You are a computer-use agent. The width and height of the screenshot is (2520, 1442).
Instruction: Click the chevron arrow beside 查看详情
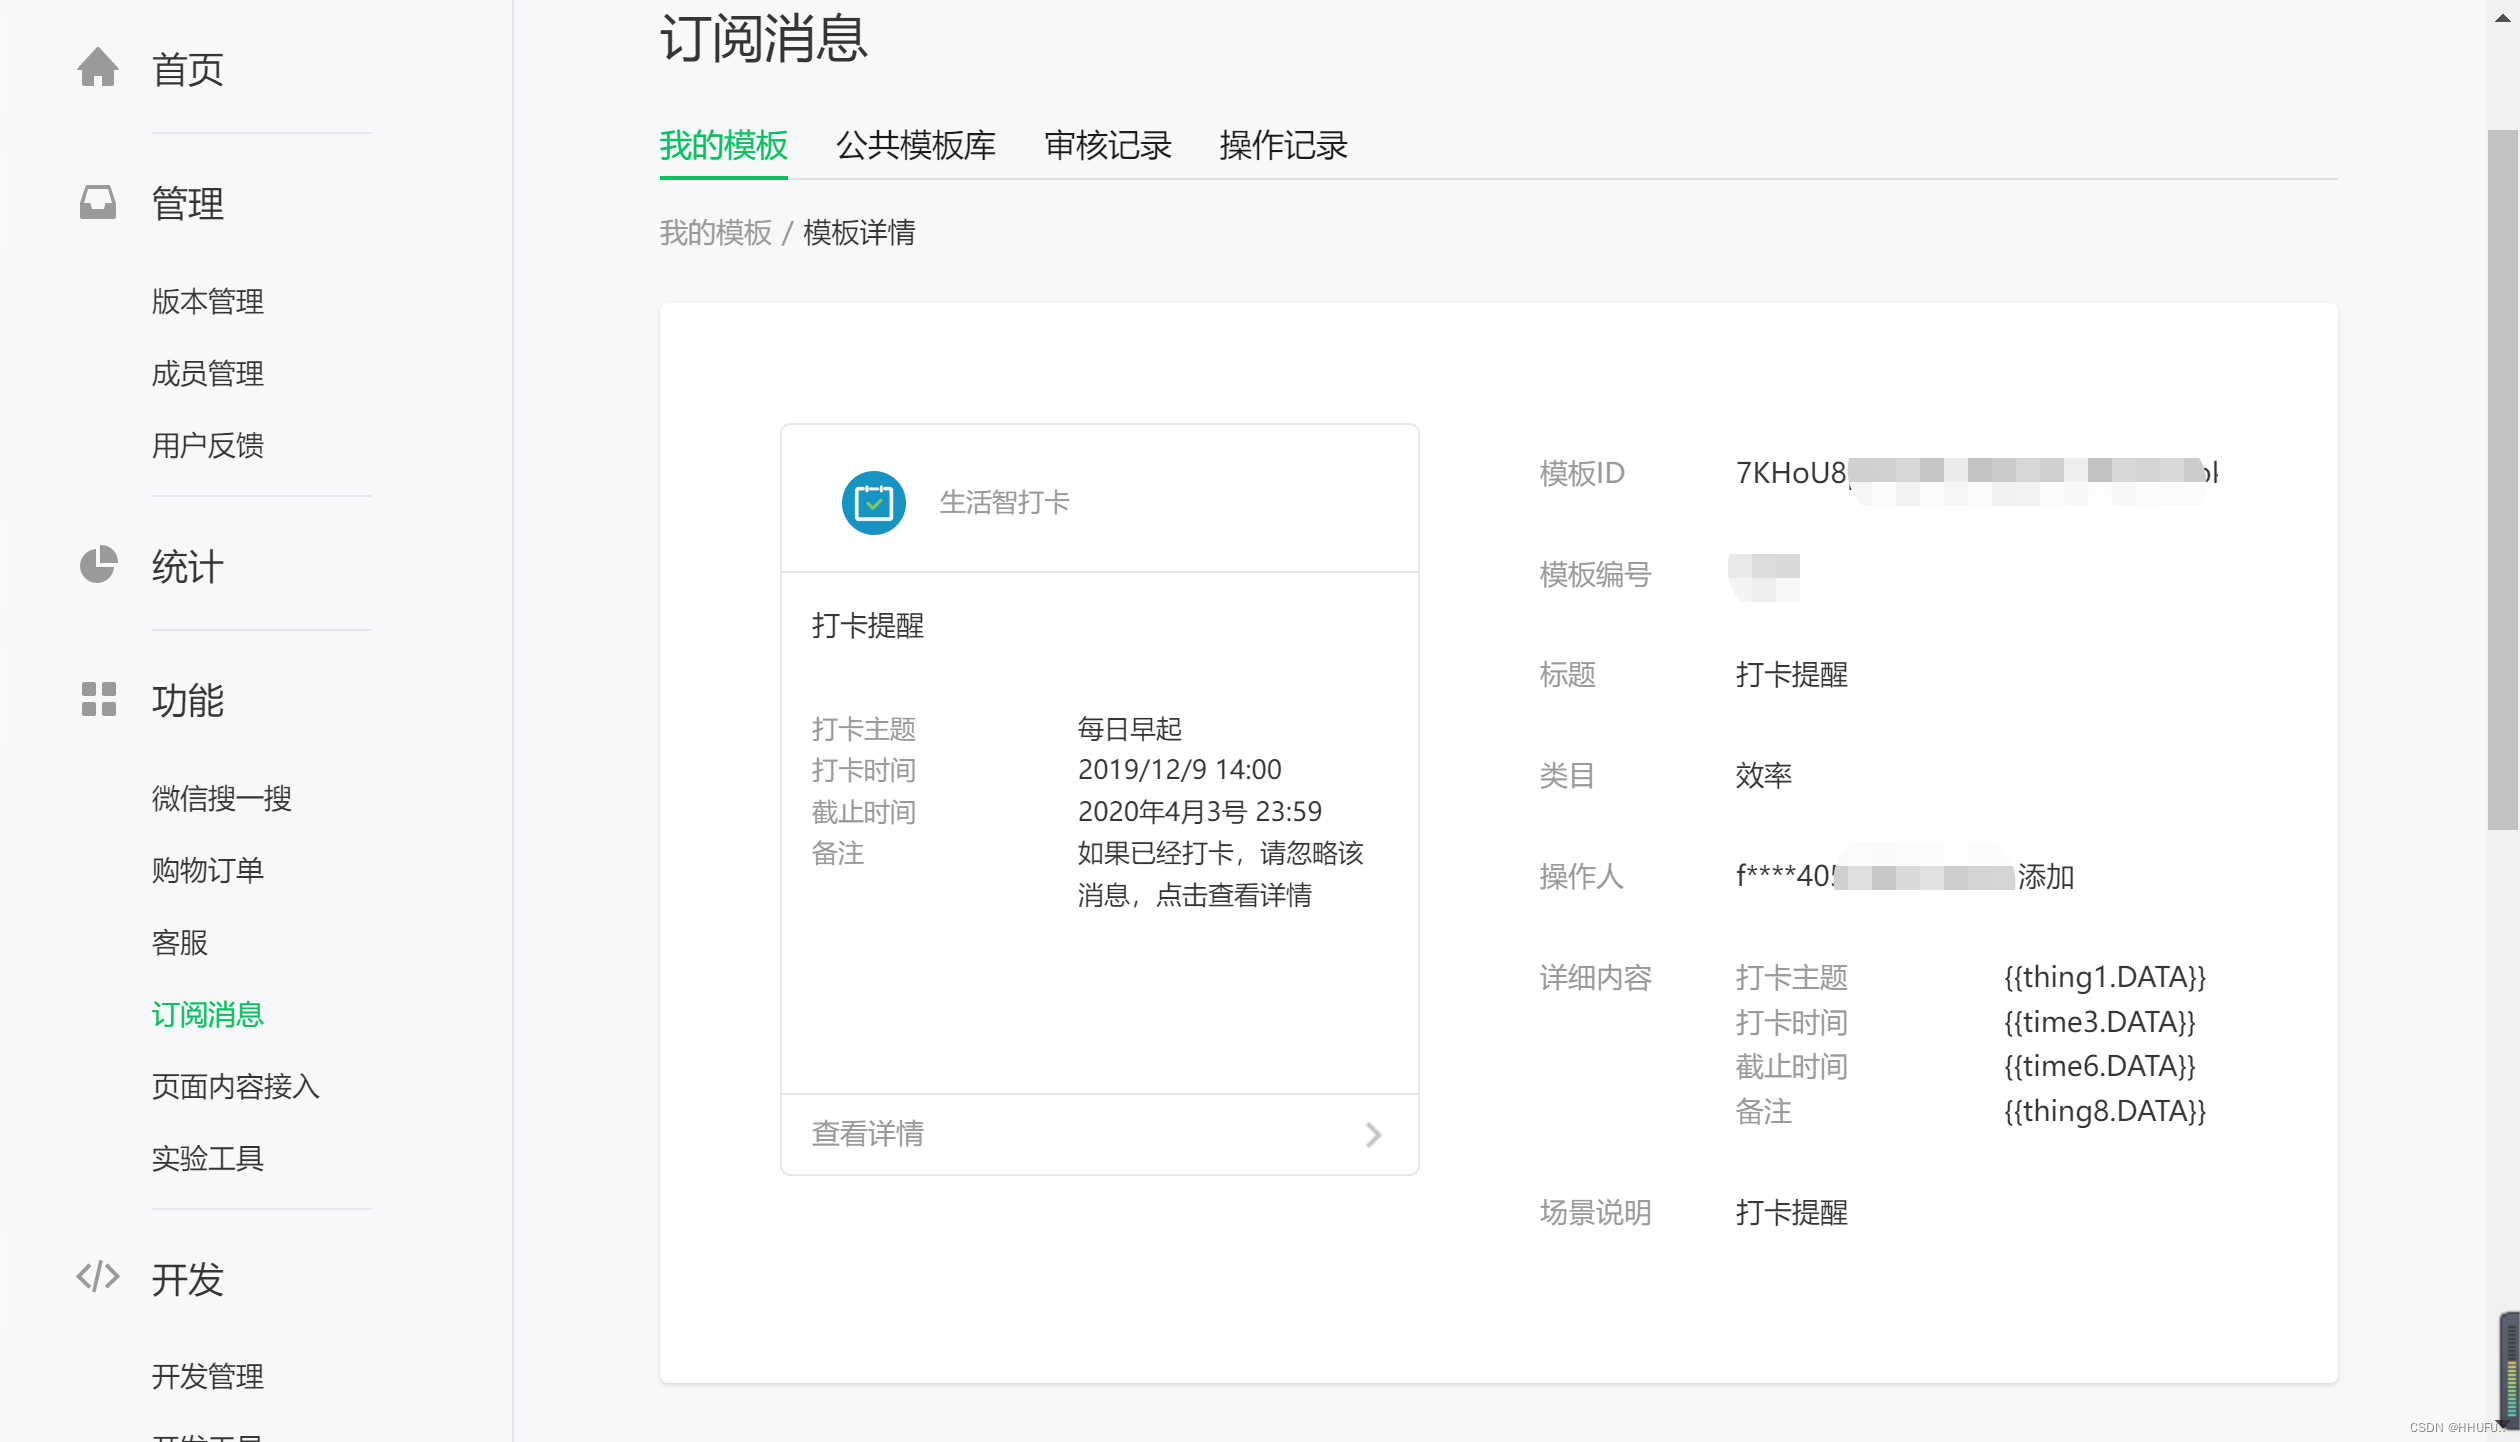tap(1374, 1134)
